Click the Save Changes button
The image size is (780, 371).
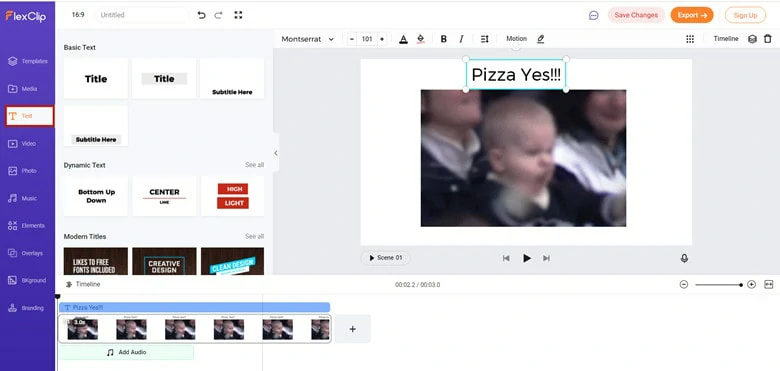636,15
